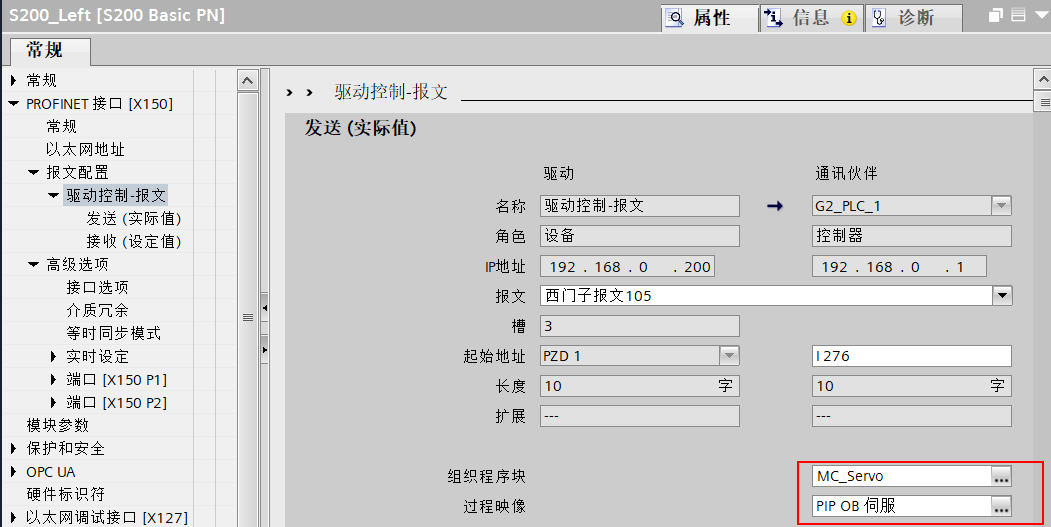Click the properties magnifier icon in 属性 tab
Image resolution: width=1051 pixels, height=527 pixels.
(x=676, y=18)
